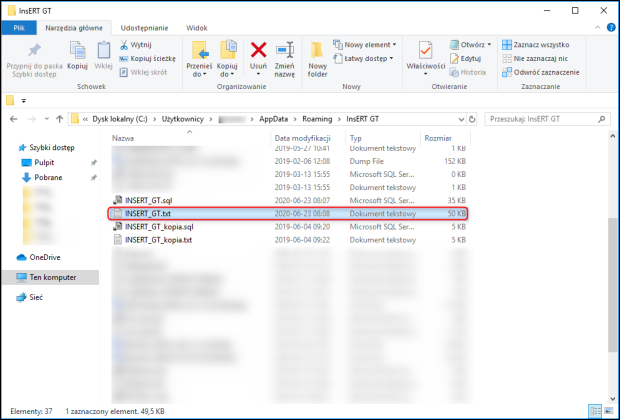The image size is (620, 420).
Task: Click Odwróć zaznaczenie
Action: [540, 72]
